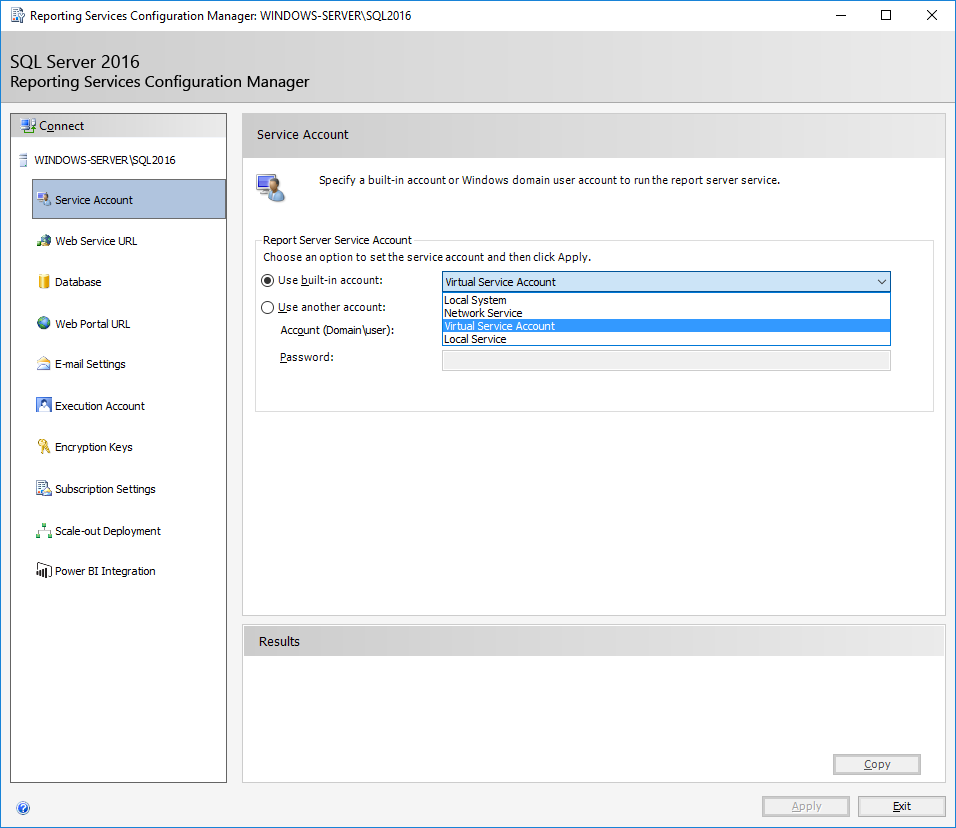Click the Execution Account icon
The height and width of the screenshot is (828, 956).
(44, 405)
